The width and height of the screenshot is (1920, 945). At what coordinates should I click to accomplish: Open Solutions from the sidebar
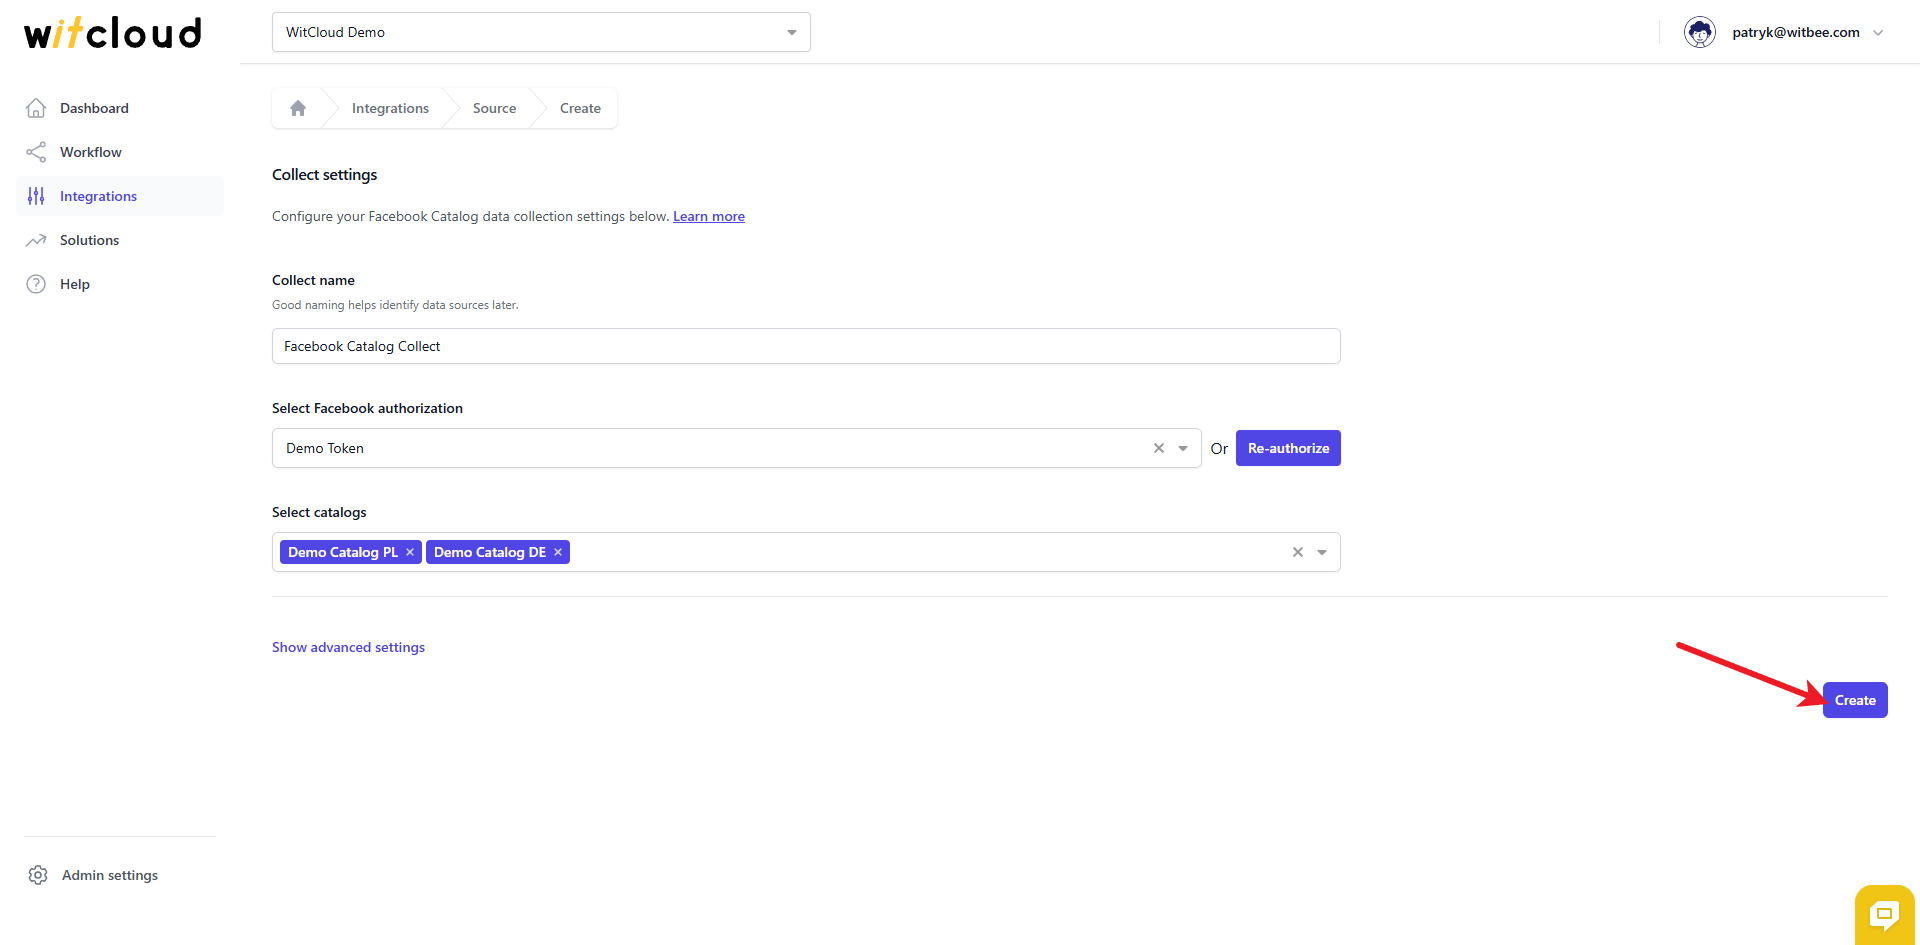click(x=120, y=240)
